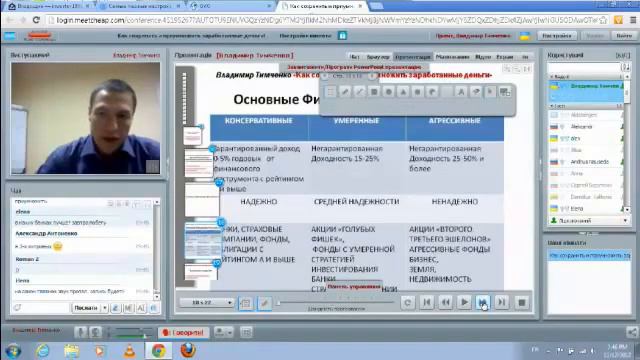Screen dimensions: 640x360
Task: Select the fourth slide thumbnail in sidebar
Action: tap(203, 241)
